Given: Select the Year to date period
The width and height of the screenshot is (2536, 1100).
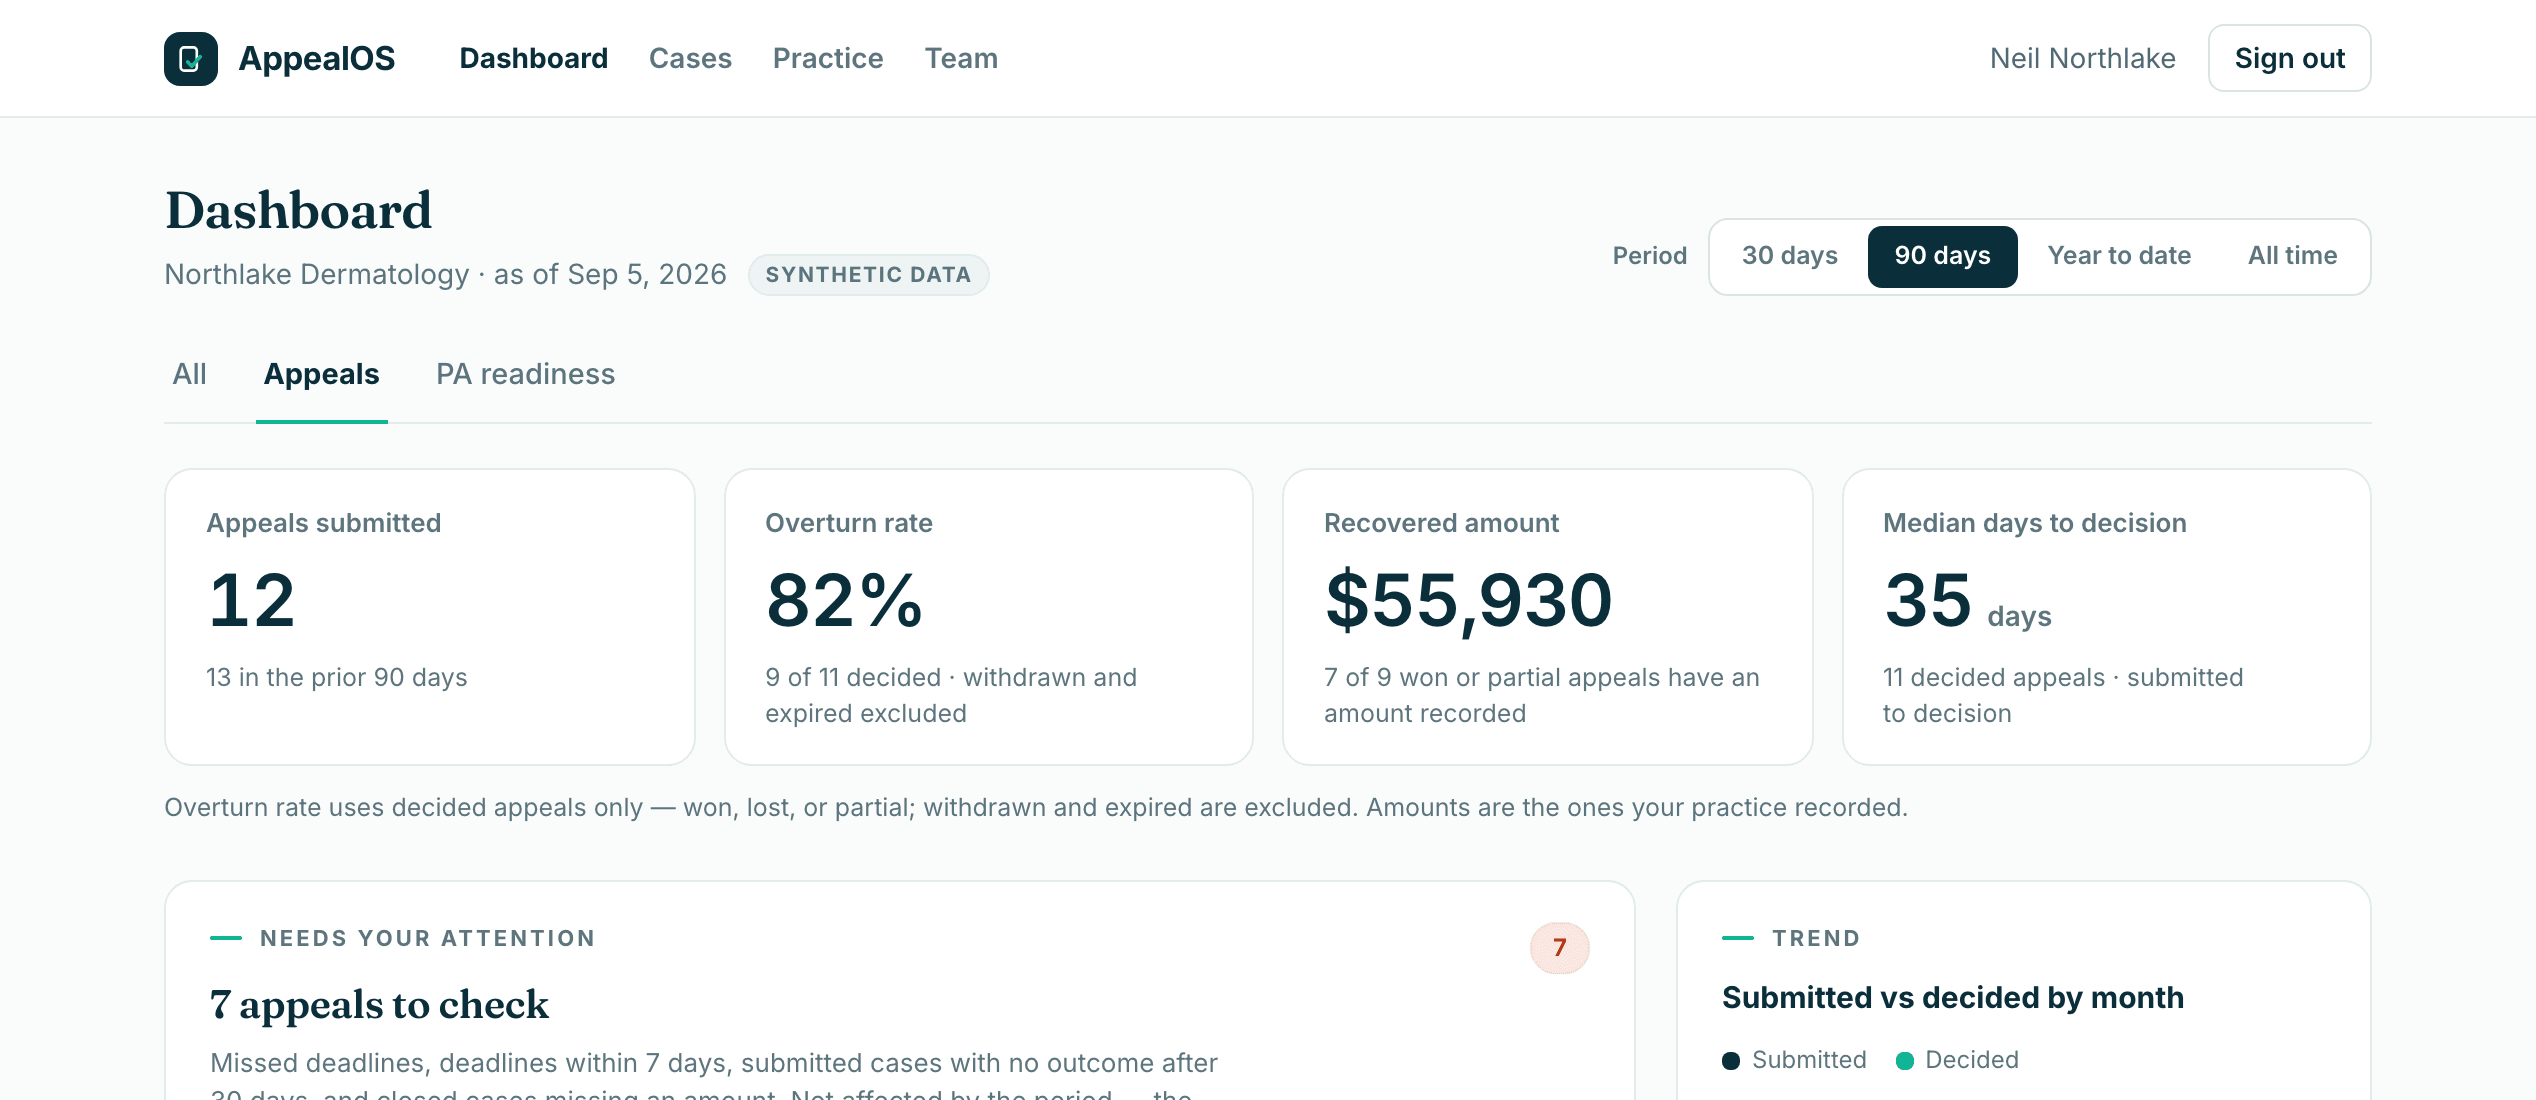Looking at the screenshot, I should coord(2119,256).
